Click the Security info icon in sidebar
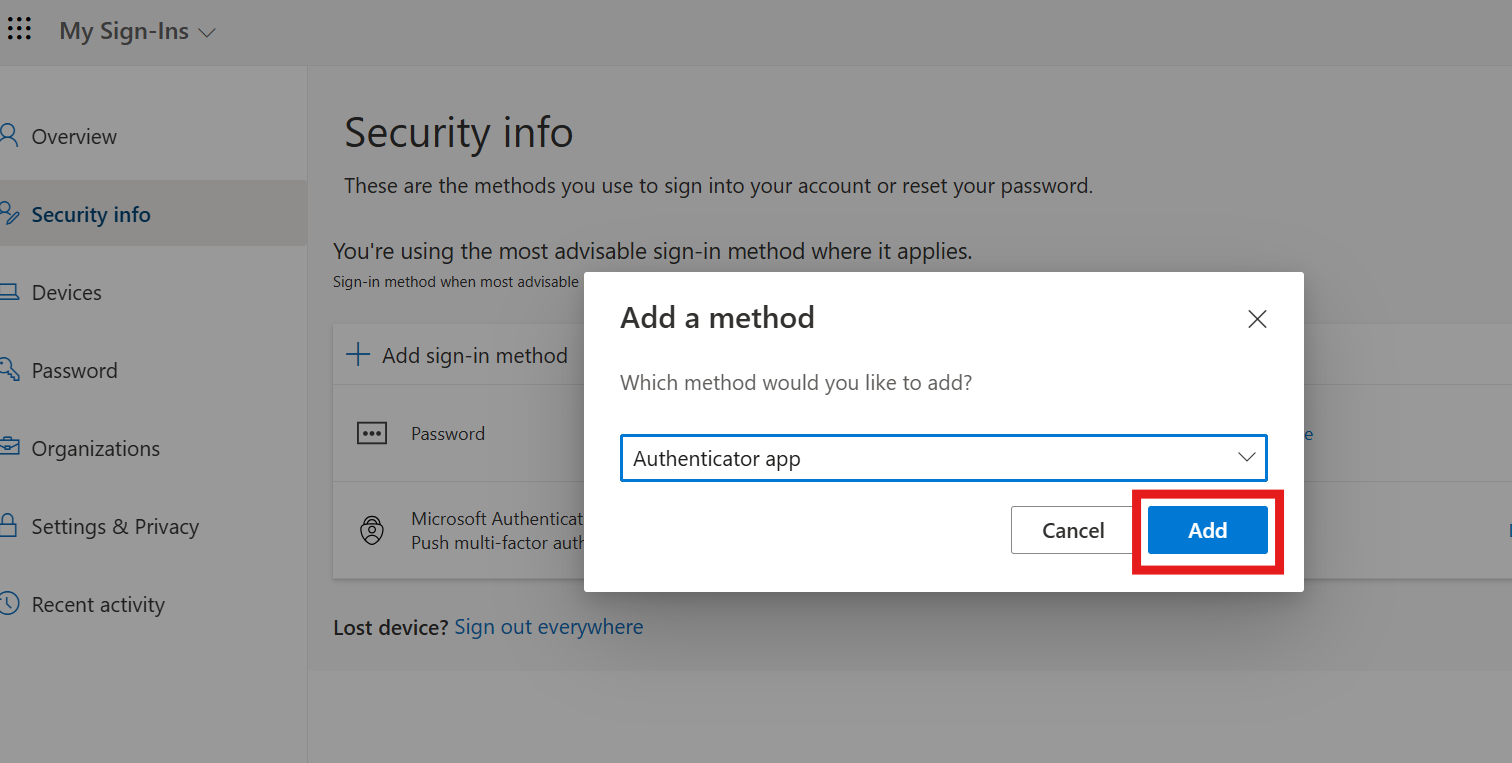This screenshot has height=763, width=1512. (9, 214)
